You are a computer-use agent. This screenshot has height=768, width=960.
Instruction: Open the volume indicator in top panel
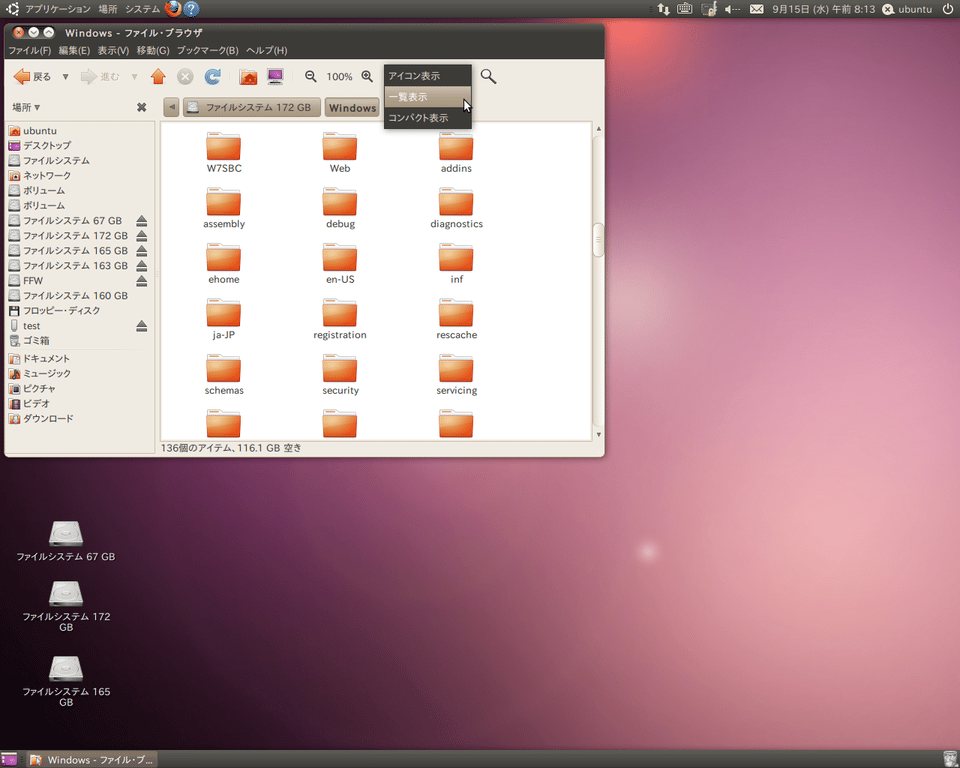tap(732, 9)
